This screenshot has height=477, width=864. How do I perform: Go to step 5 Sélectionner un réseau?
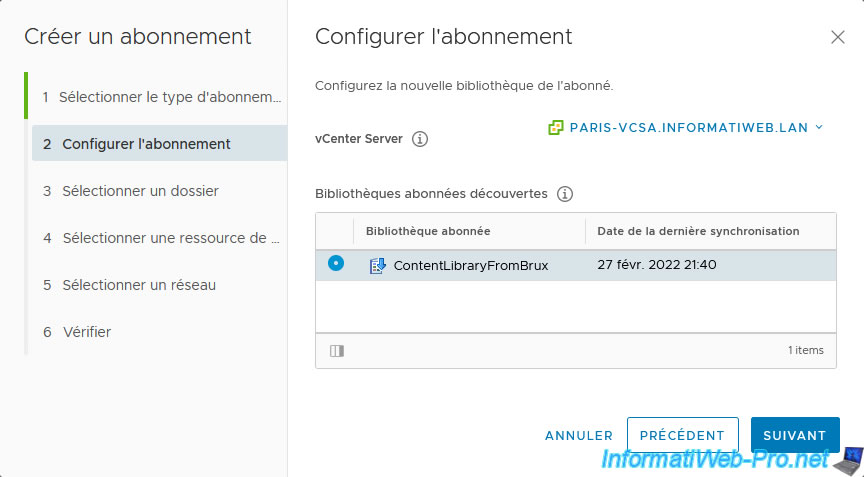pyautogui.click(x=159, y=285)
